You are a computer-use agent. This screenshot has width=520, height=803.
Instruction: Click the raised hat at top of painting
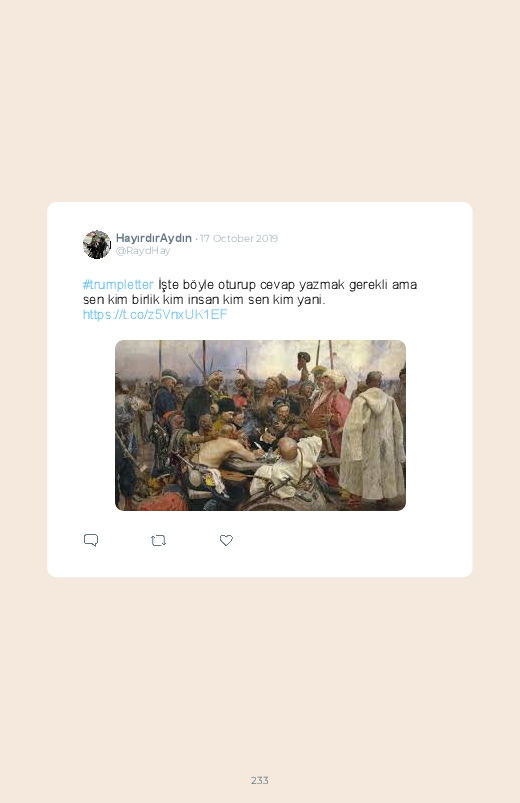click(x=304, y=357)
